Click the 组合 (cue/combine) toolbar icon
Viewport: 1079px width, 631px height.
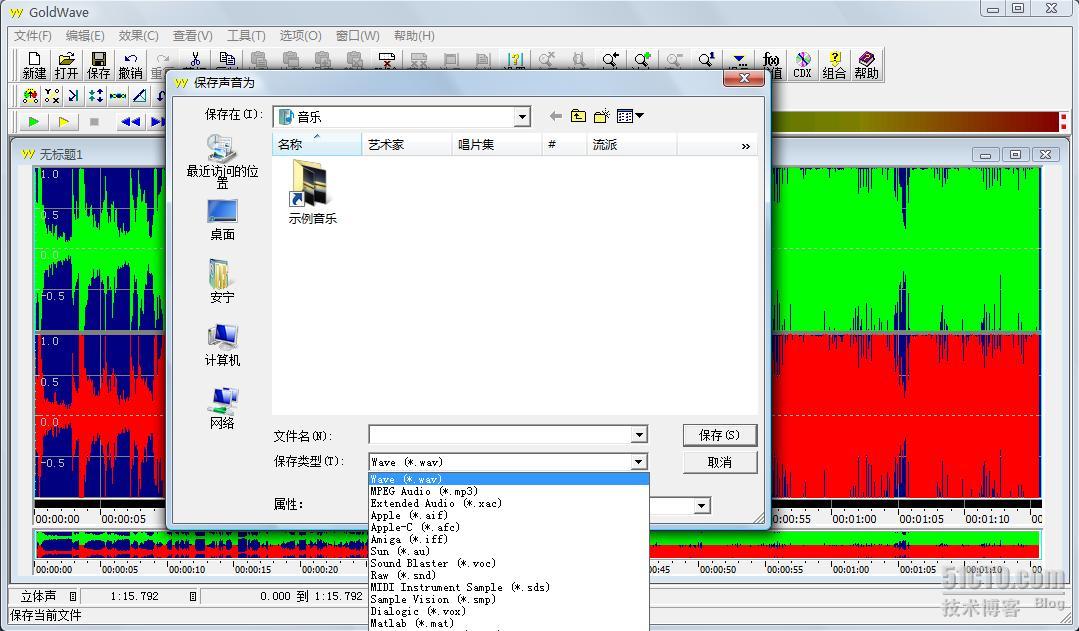(x=834, y=65)
